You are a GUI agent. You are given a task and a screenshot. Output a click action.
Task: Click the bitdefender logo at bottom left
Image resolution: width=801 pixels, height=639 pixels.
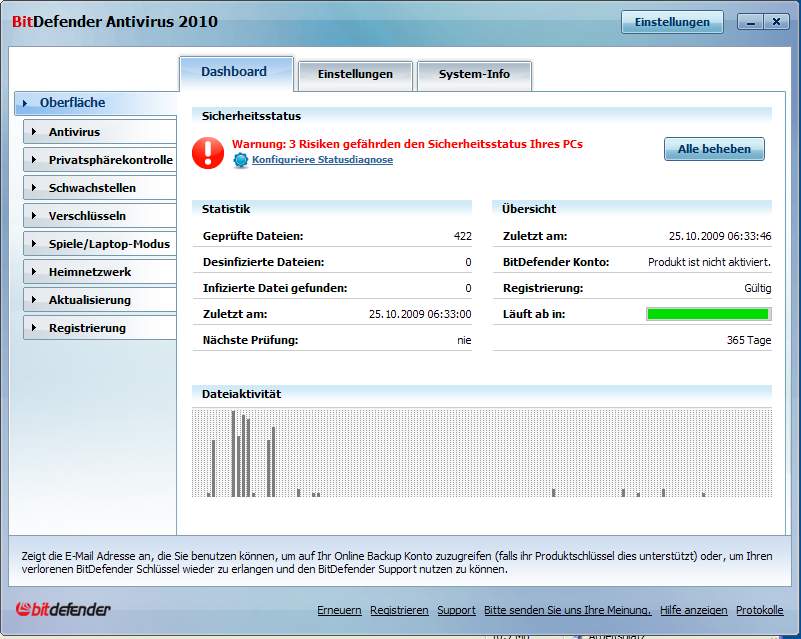point(63,608)
